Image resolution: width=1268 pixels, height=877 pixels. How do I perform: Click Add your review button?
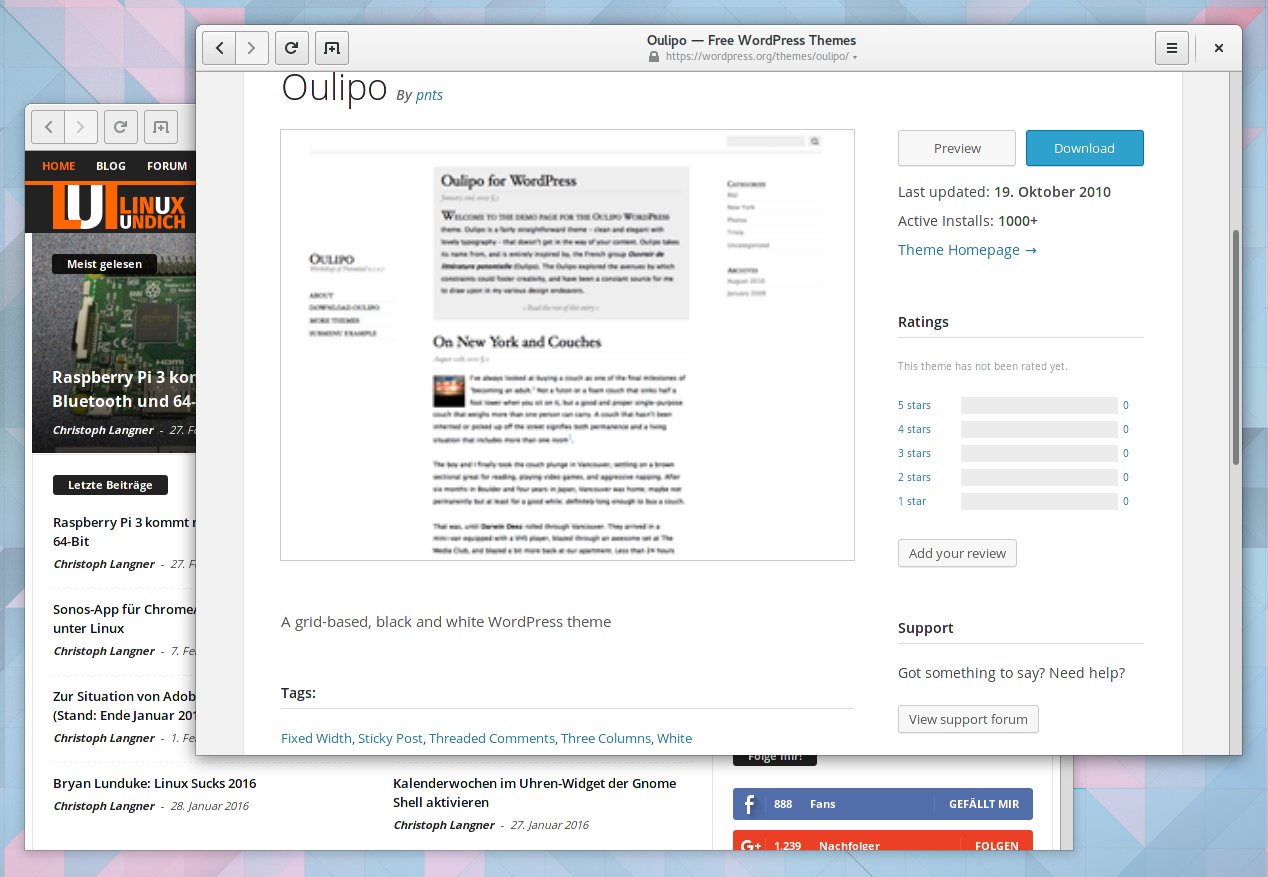click(957, 553)
